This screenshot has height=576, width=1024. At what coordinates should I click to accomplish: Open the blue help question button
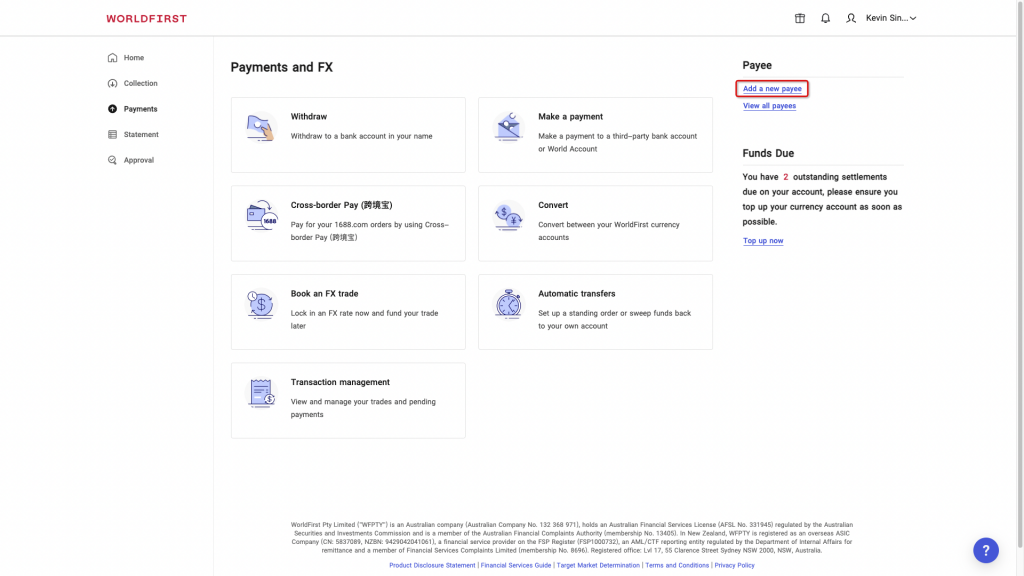pyautogui.click(x=986, y=549)
